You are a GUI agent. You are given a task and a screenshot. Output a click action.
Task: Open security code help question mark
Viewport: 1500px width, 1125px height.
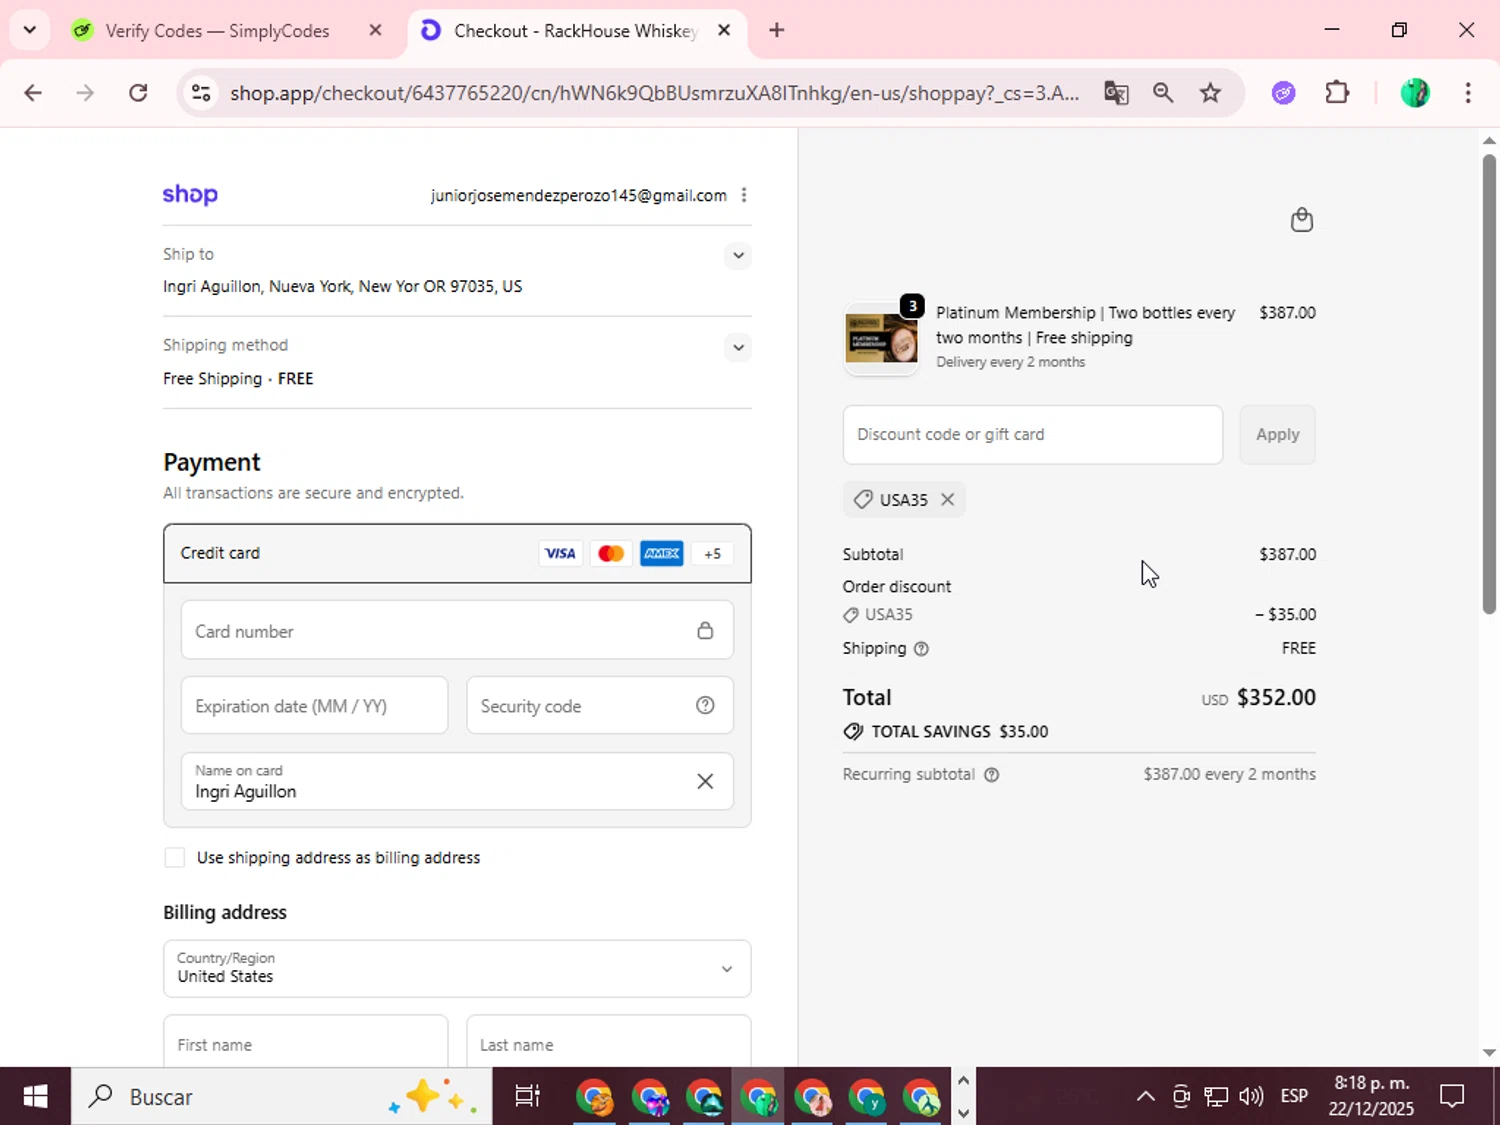705,705
